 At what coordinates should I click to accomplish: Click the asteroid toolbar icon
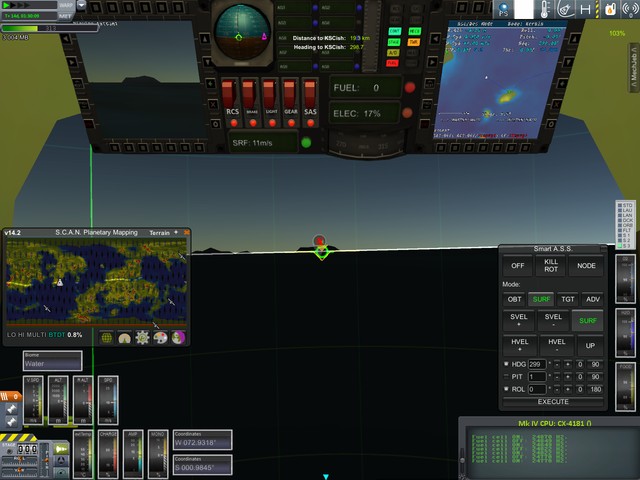pos(565,9)
